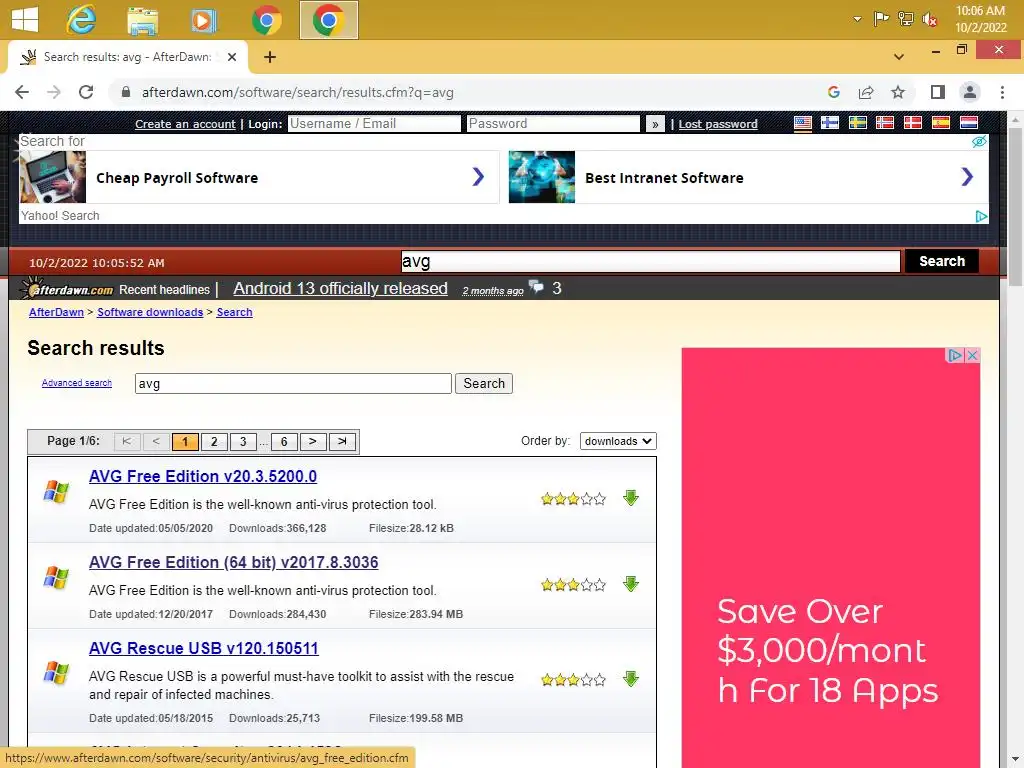Image resolution: width=1024 pixels, height=768 pixels.
Task: Click muted volume tray icon
Action: coord(930,20)
